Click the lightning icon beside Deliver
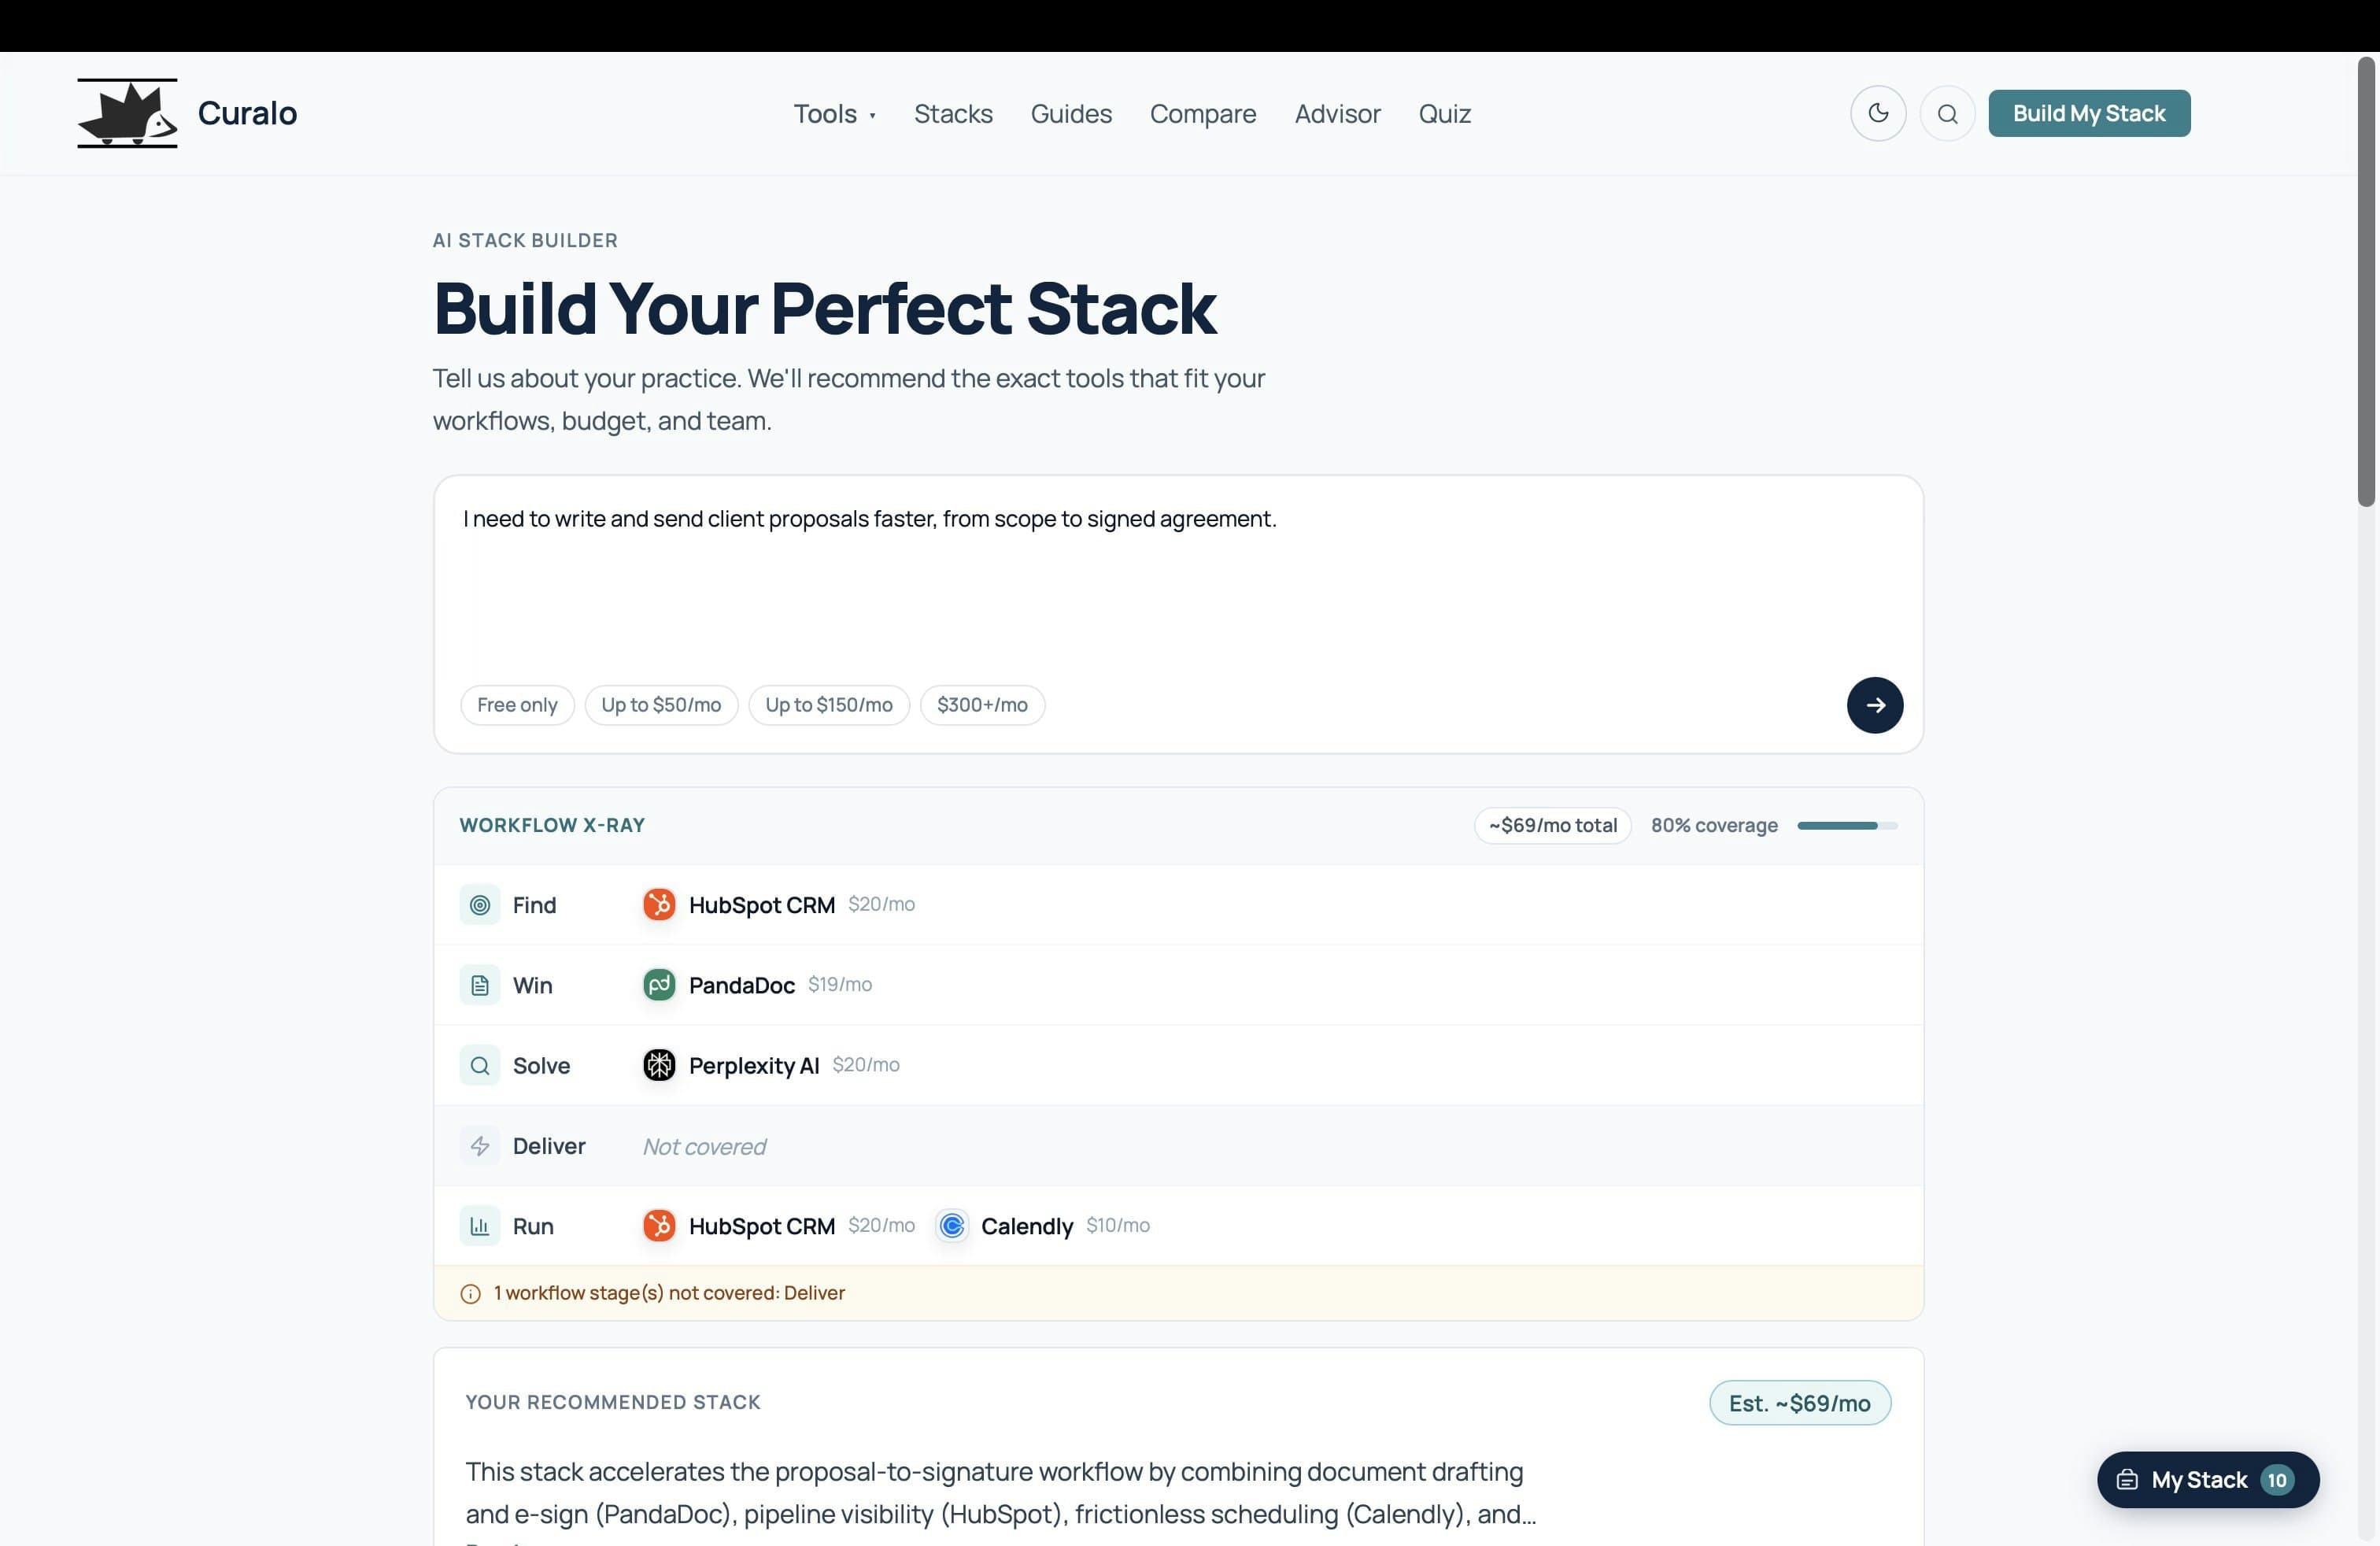Image resolution: width=2380 pixels, height=1546 pixels. (x=480, y=1146)
